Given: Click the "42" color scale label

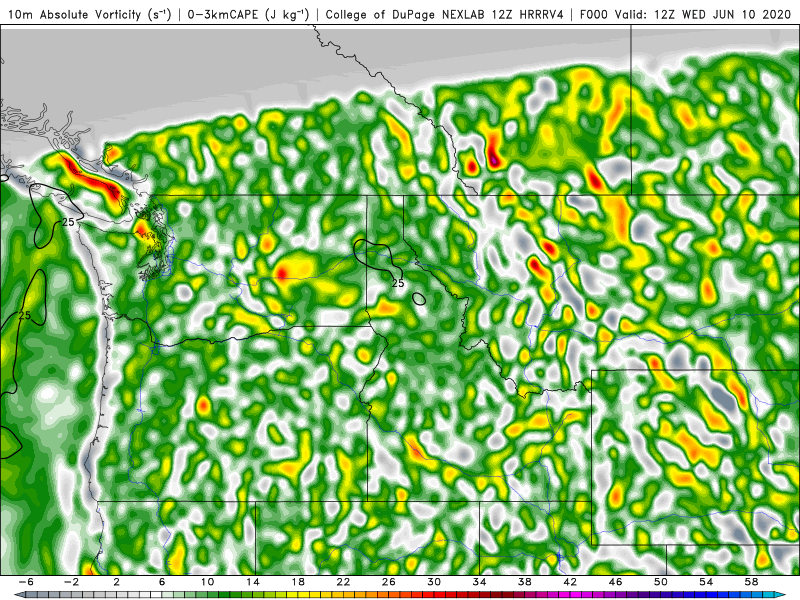Looking at the screenshot, I should (570, 582).
